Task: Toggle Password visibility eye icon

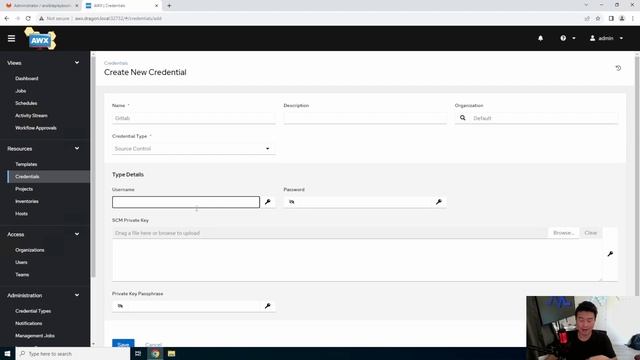Action: [291, 202]
